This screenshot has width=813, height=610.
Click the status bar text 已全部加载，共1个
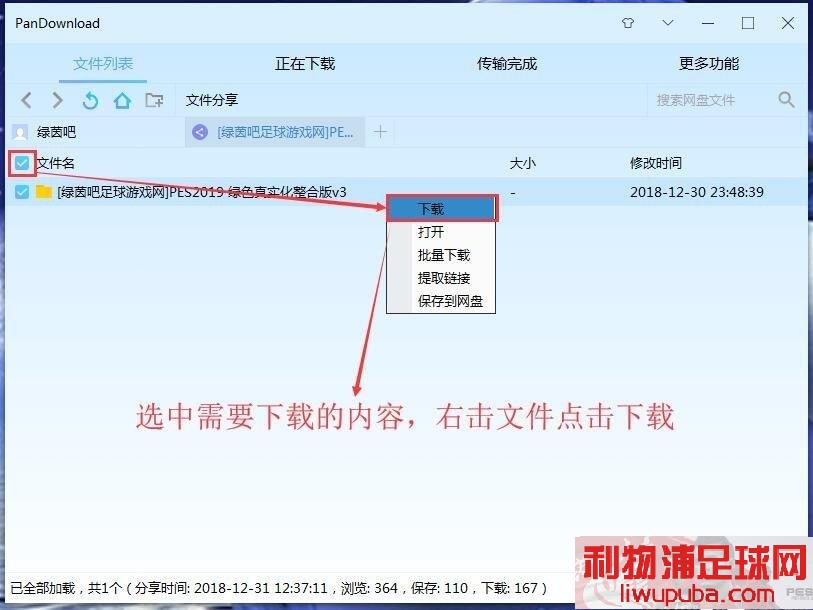point(66,588)
